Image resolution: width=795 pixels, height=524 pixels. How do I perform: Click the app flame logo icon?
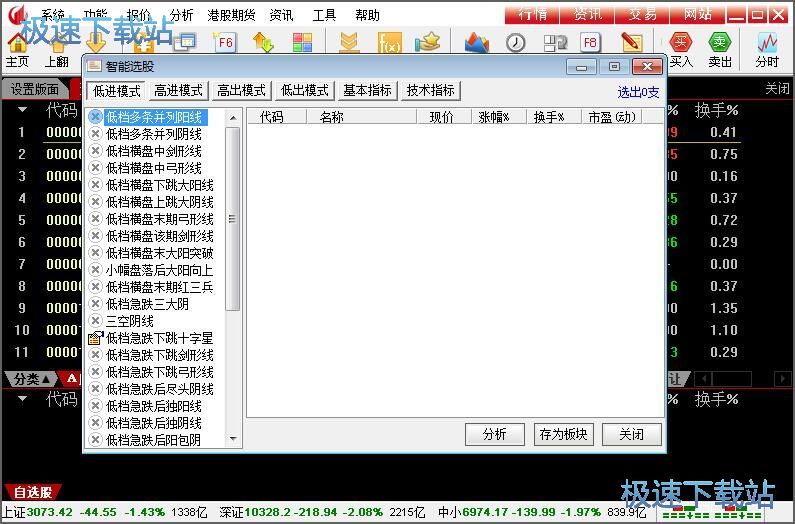pos(17,14)
